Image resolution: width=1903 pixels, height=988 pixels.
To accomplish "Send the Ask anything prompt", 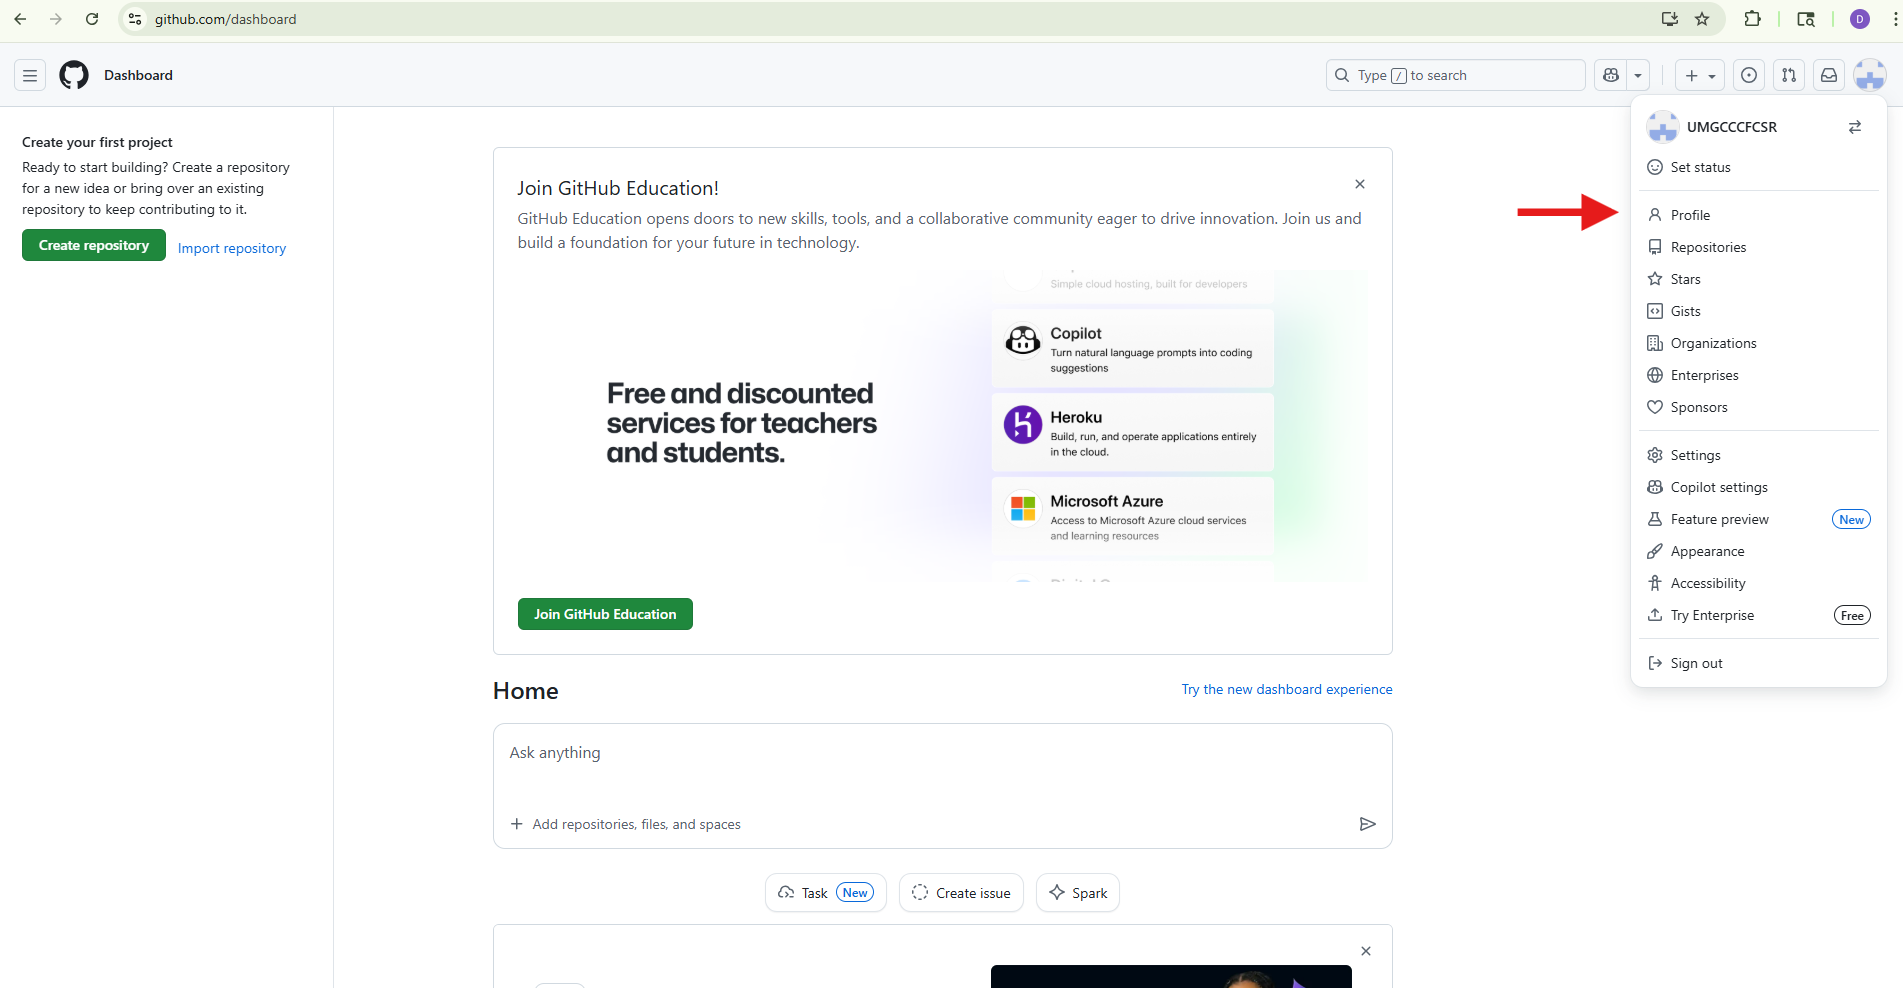I will [1367, 824].
